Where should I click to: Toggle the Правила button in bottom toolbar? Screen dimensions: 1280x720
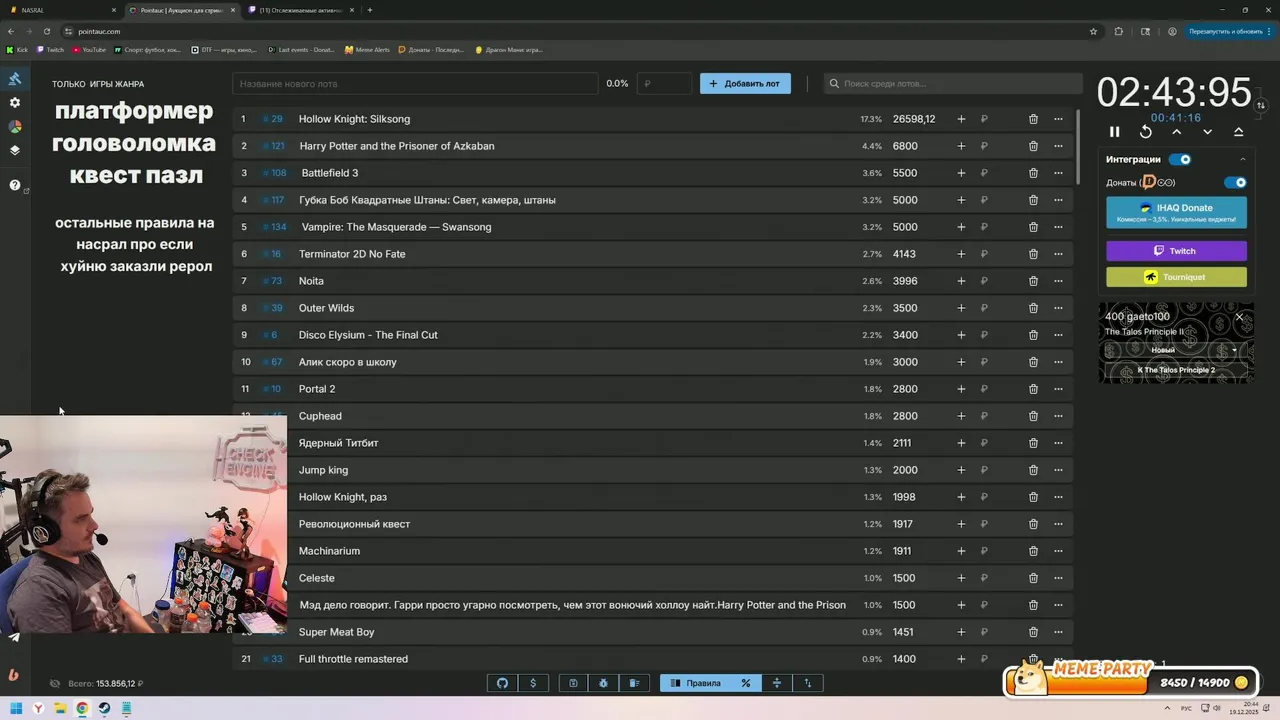click(696, 683)
